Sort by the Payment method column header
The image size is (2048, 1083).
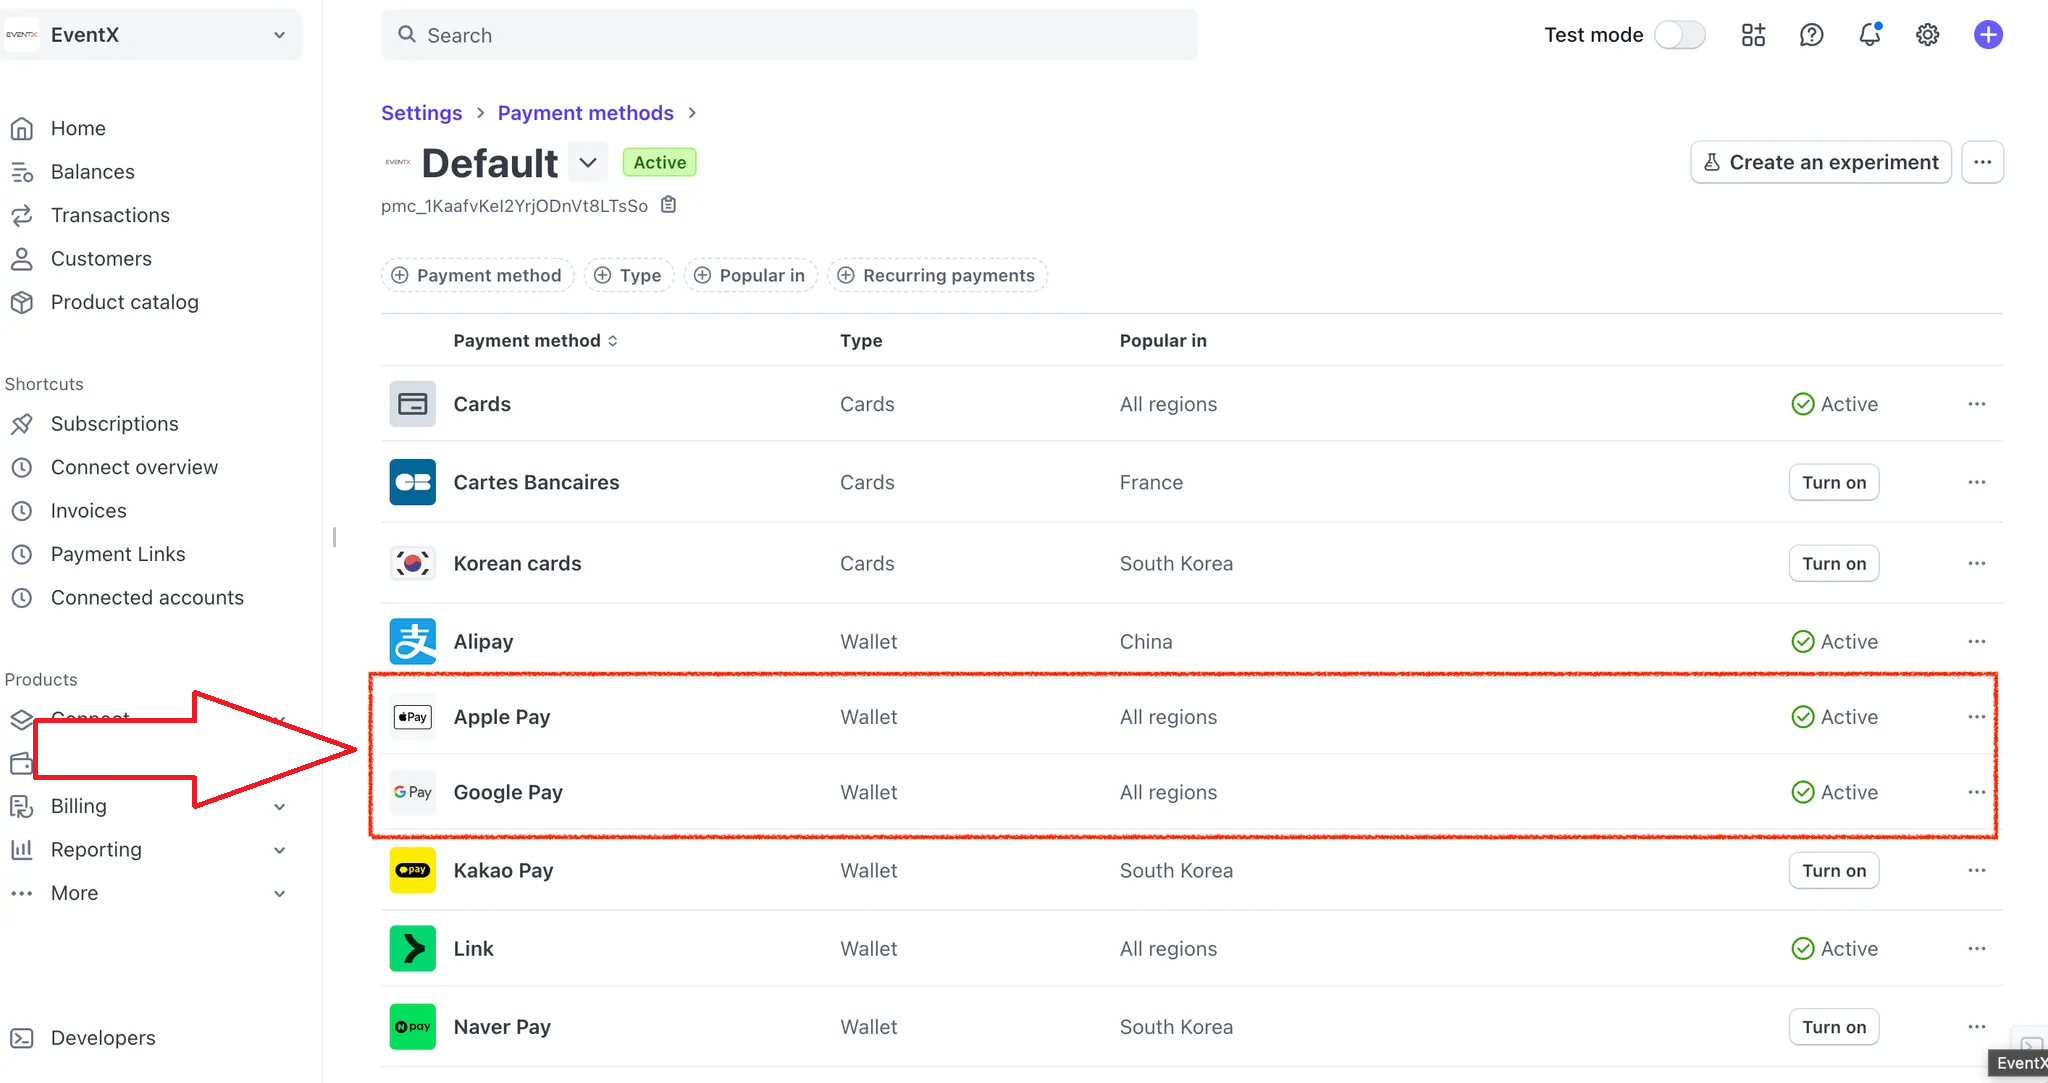pos(535,341)
